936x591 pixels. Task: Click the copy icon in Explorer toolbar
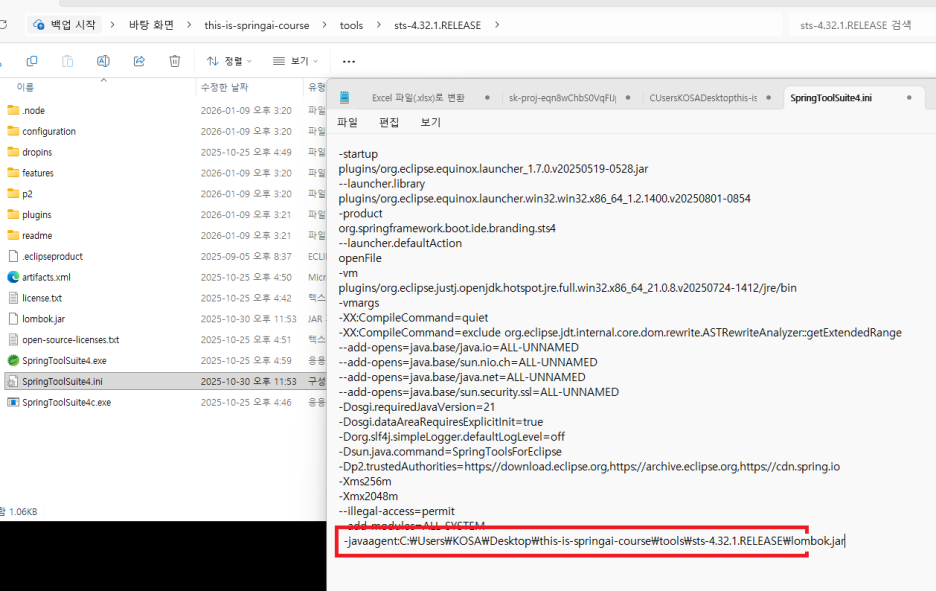click(x=32, y=61)
